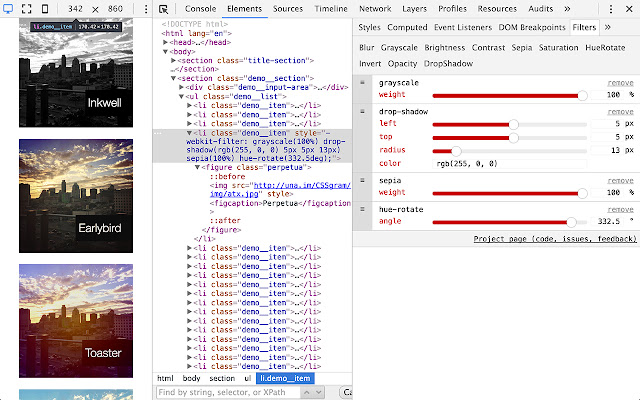Click the drop-shadow color value field
This screenshot has width=640, height=400.
coord(509,164)
